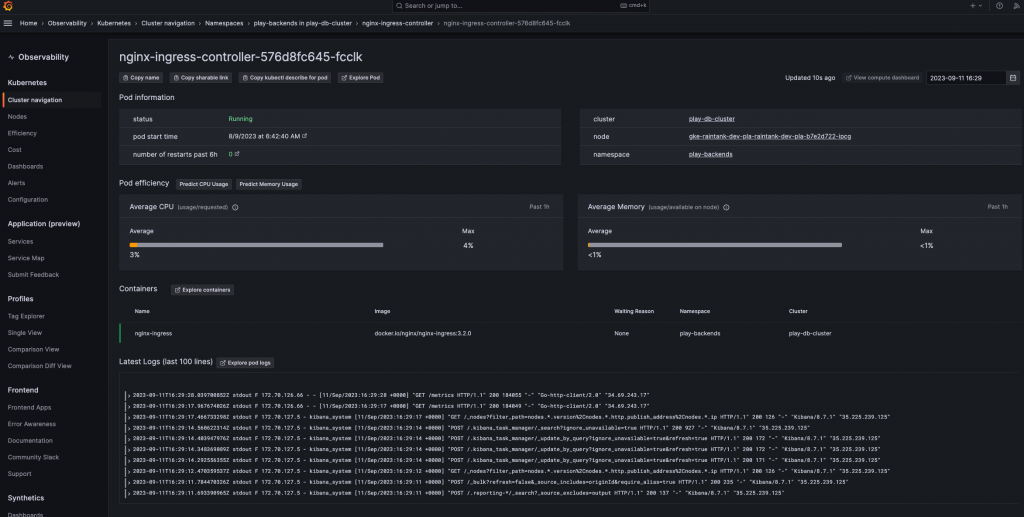Click the Running status value
The image size is (1024, 517).
click(240, 119)
